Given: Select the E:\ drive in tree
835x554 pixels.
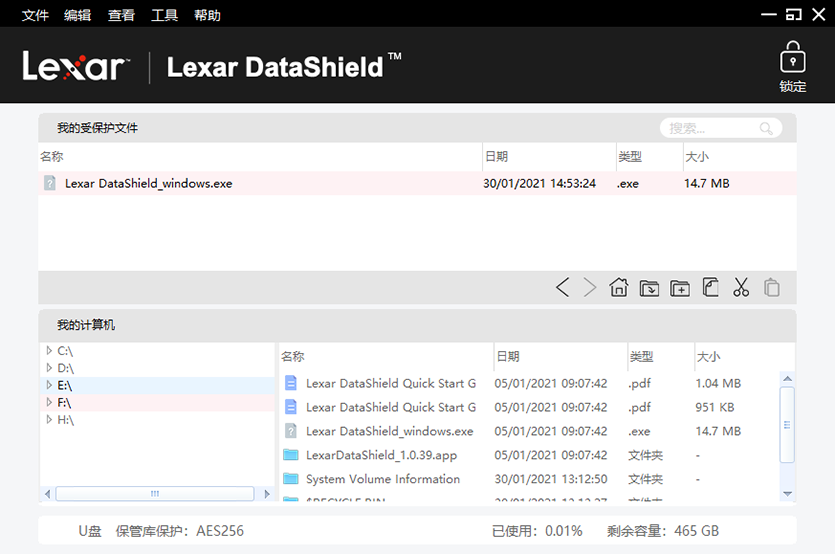Looking at the screenshot, I should click(x=64, y=385).
